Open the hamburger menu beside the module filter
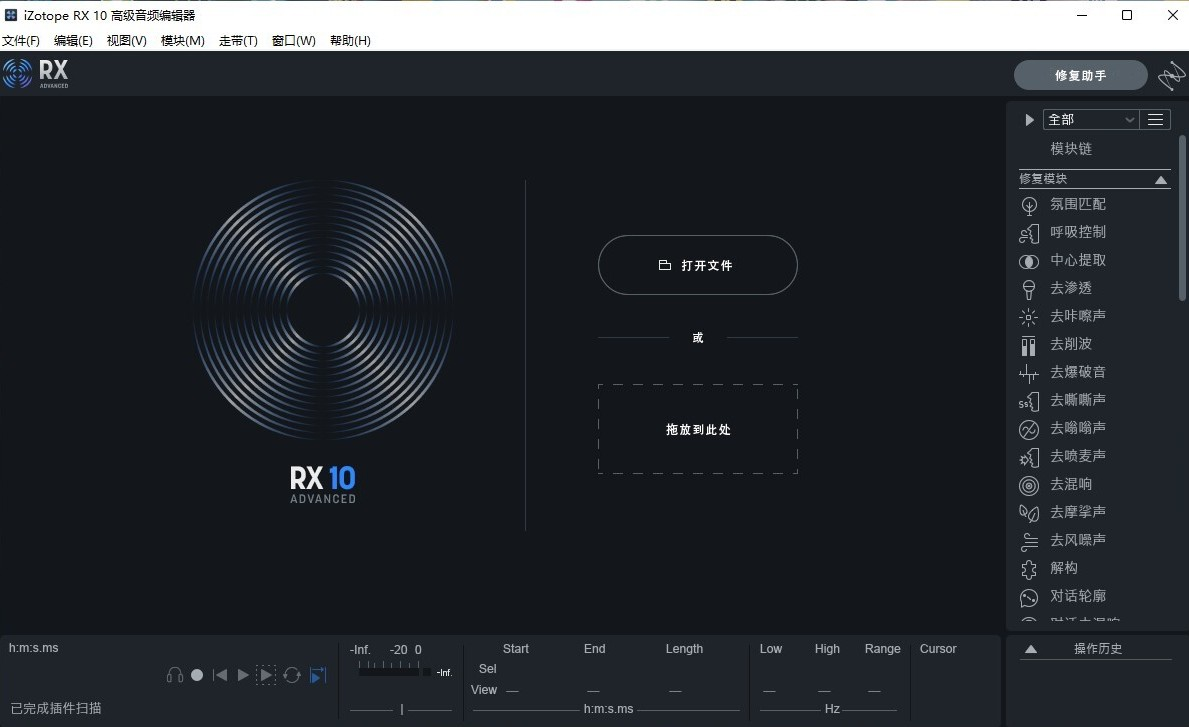Screen dimensions: 1189x727 click(1155, 119)
